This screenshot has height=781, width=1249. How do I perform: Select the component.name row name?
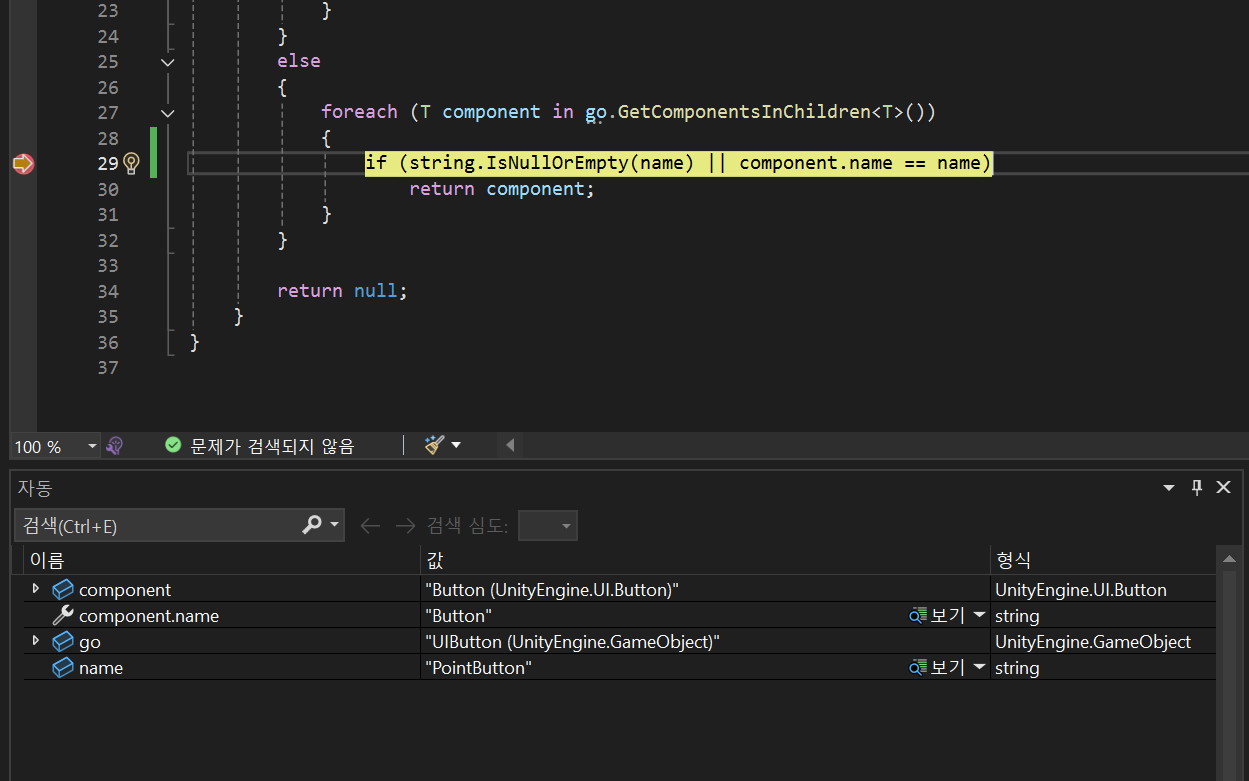(x=149, y=616)
